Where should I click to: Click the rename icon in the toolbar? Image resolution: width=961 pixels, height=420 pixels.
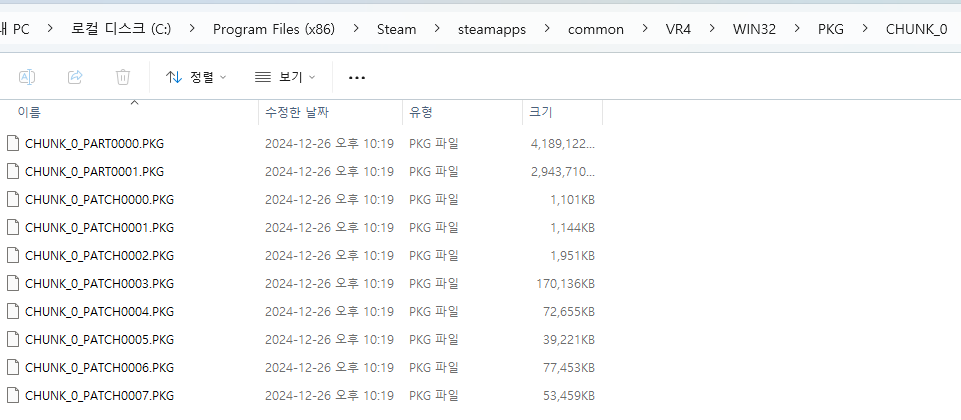(28, 77)
